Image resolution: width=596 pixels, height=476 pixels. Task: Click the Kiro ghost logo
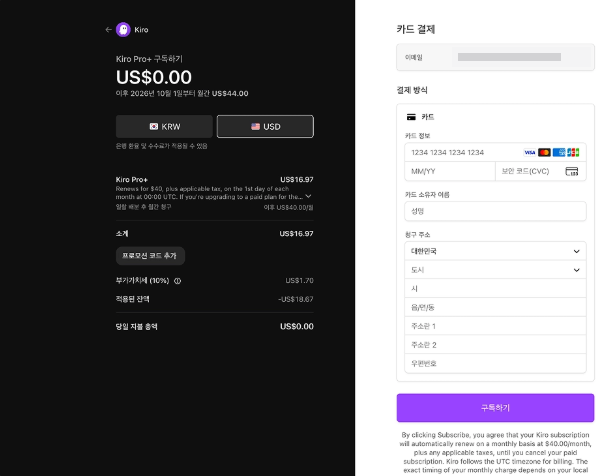tap(123, 30)
